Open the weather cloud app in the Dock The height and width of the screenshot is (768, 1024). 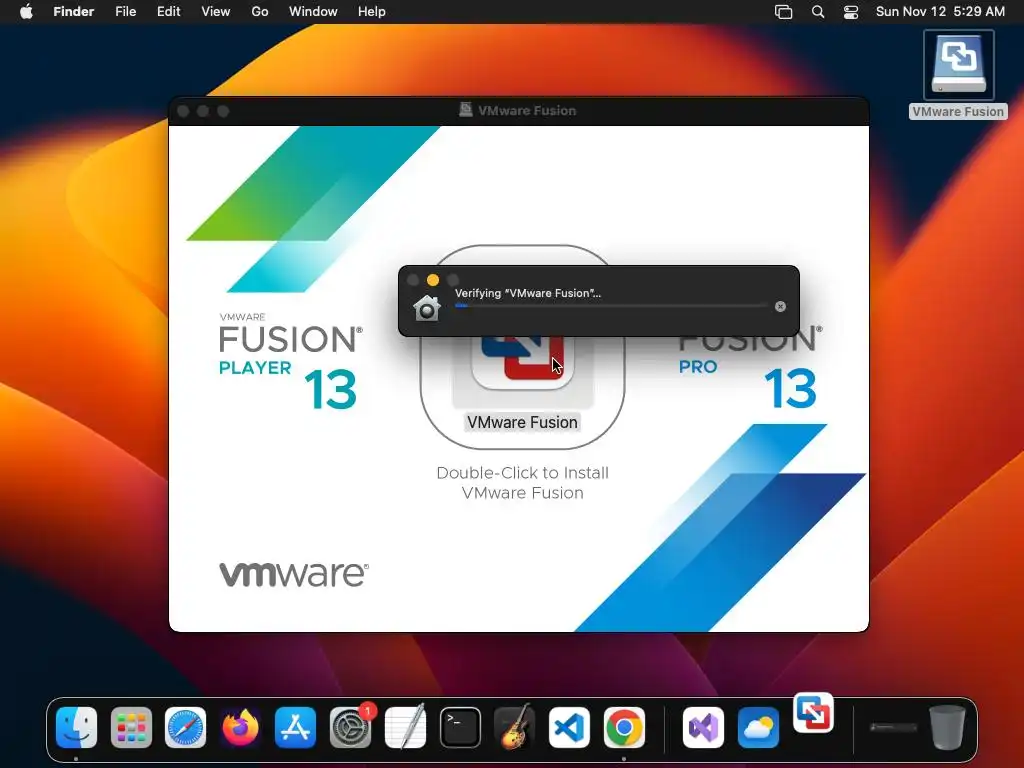tap(758, 727)
